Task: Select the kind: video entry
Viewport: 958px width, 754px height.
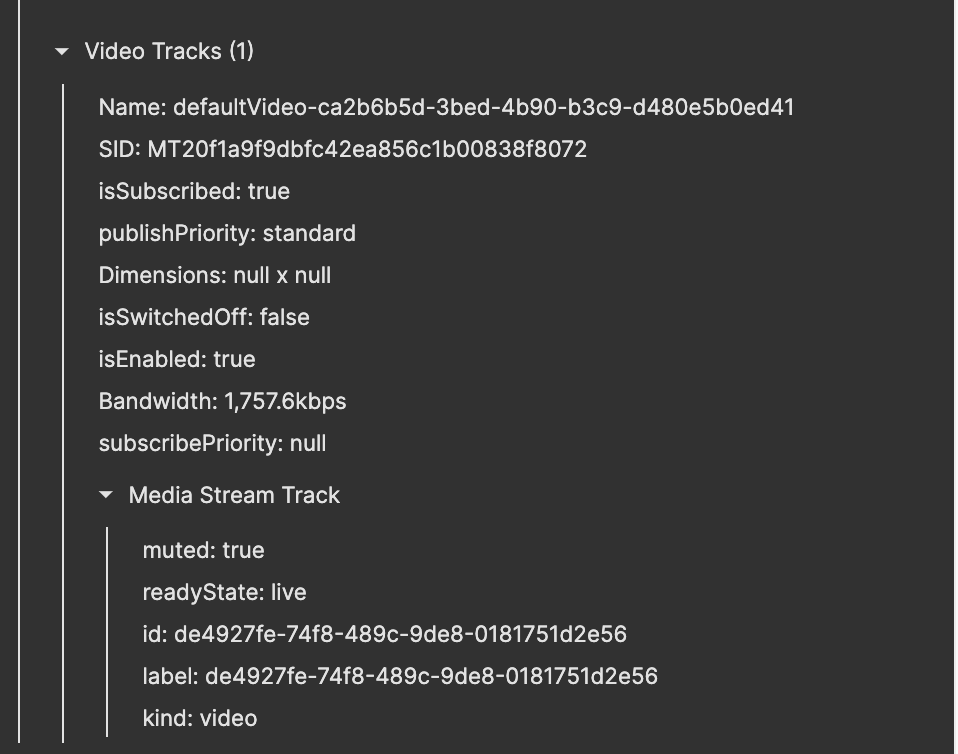Action: 195,718
